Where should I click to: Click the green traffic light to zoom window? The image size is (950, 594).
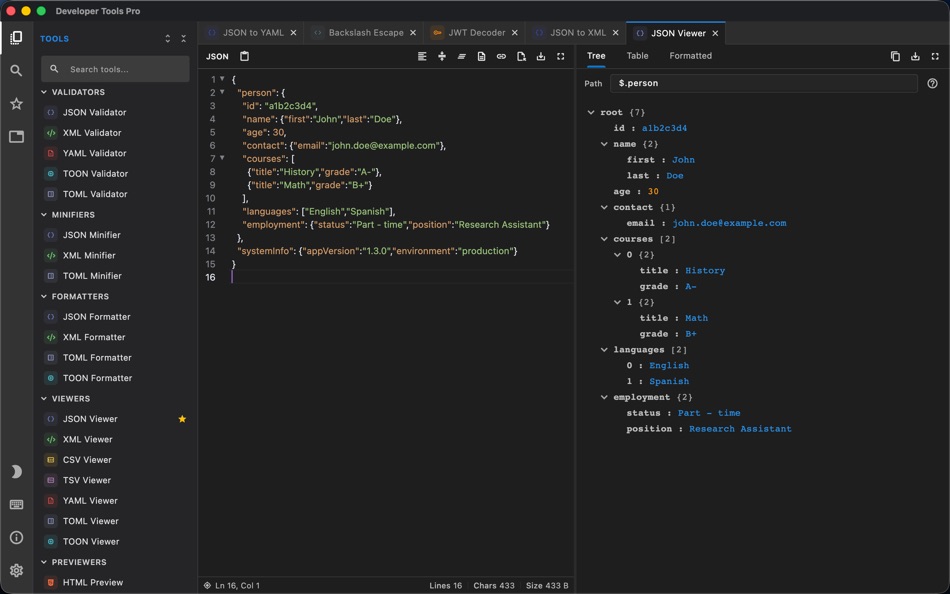(39, 10)
